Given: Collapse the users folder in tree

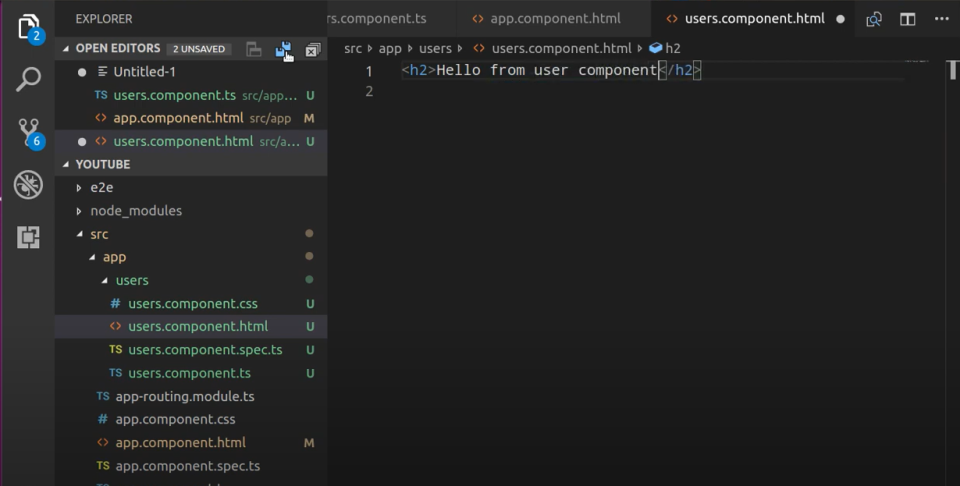Looking at the screenshot, I should click(x=105, y=280).
